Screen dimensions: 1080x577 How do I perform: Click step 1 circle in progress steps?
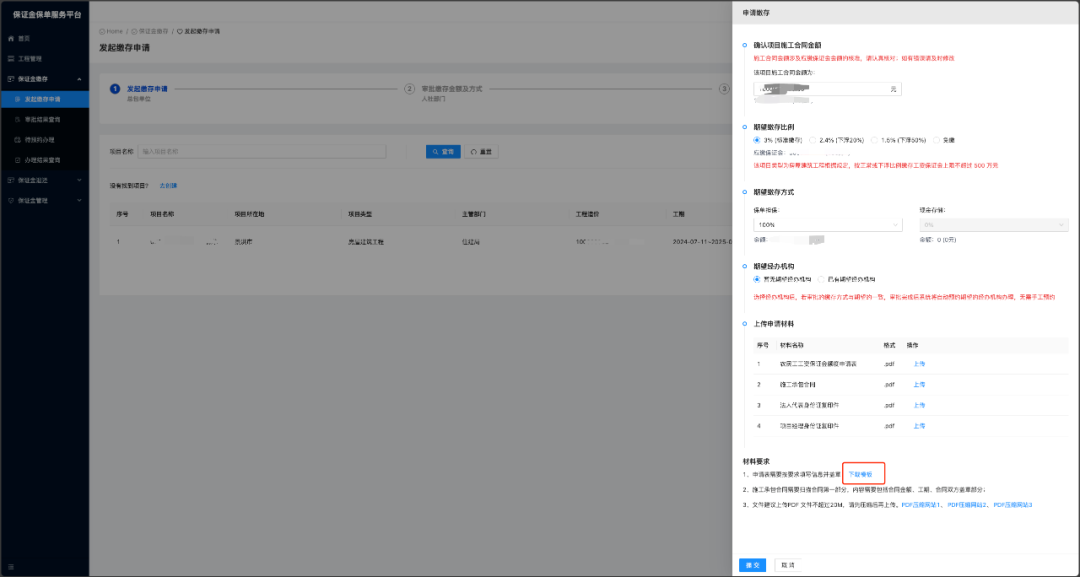[x=115, y=89]
